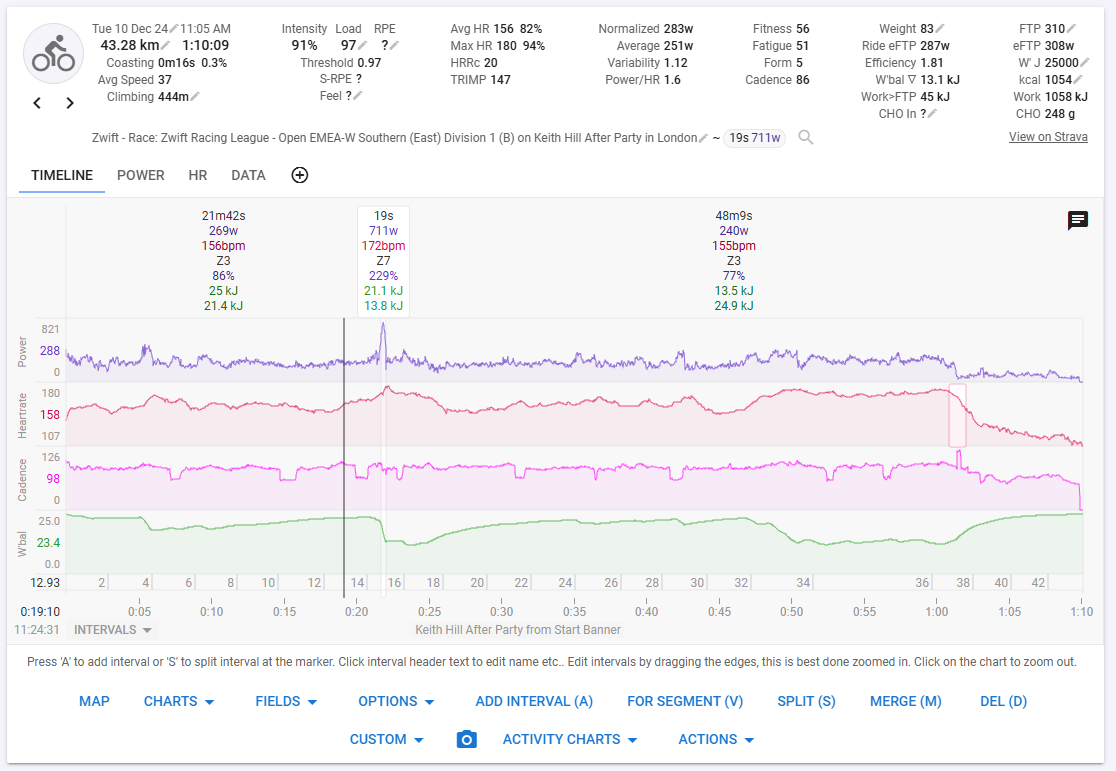Open the CHARTS dropdown
The height and width of the screenshot is (771, 1116).
[x=179, y=701]
